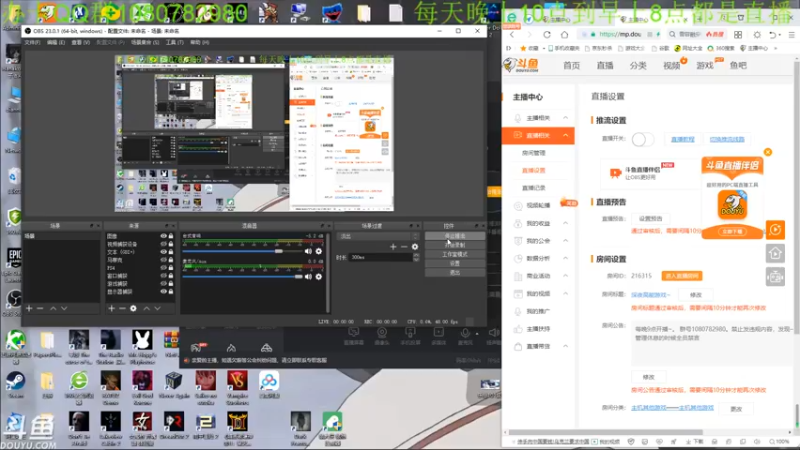Viewport: 800px width, 450px height.
Task: Click floating grey robot icon
Action: [776, 277]
